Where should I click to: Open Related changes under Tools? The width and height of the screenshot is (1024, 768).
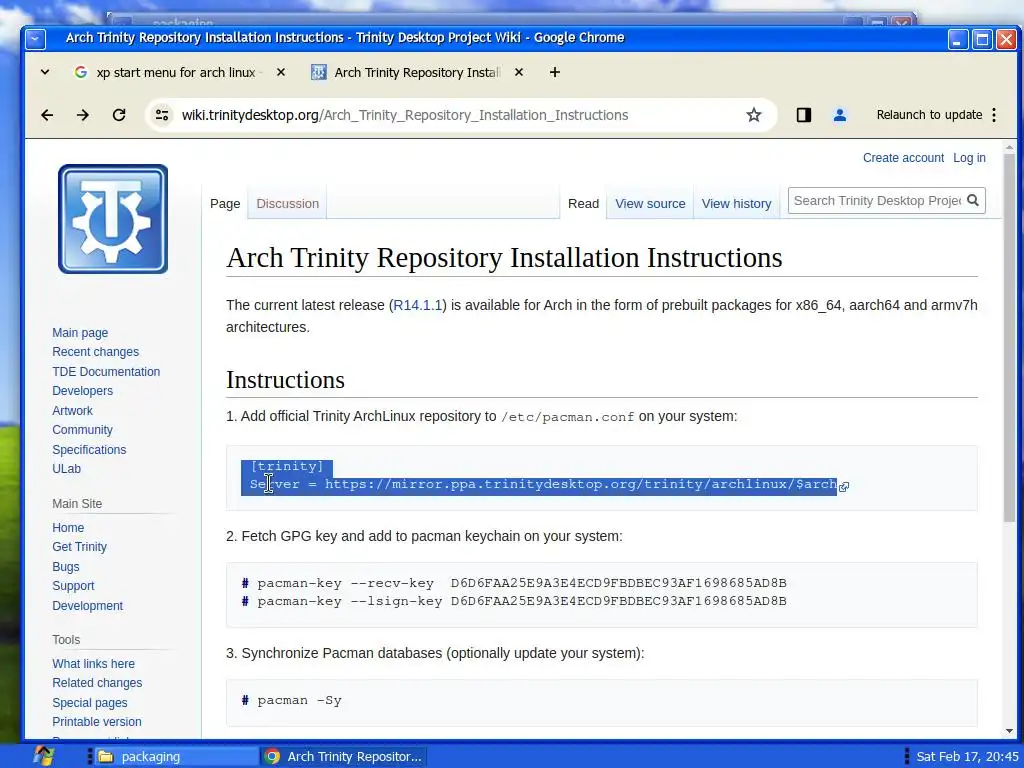tap(97, 683)
